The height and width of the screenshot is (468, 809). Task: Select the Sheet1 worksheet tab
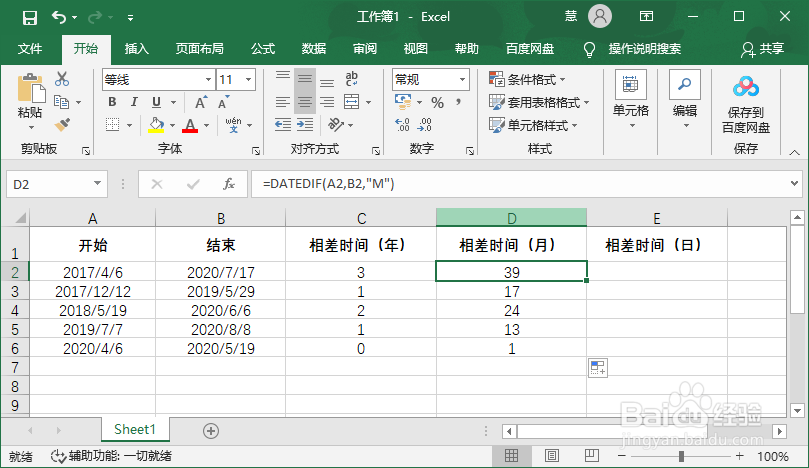pos(135,429)
